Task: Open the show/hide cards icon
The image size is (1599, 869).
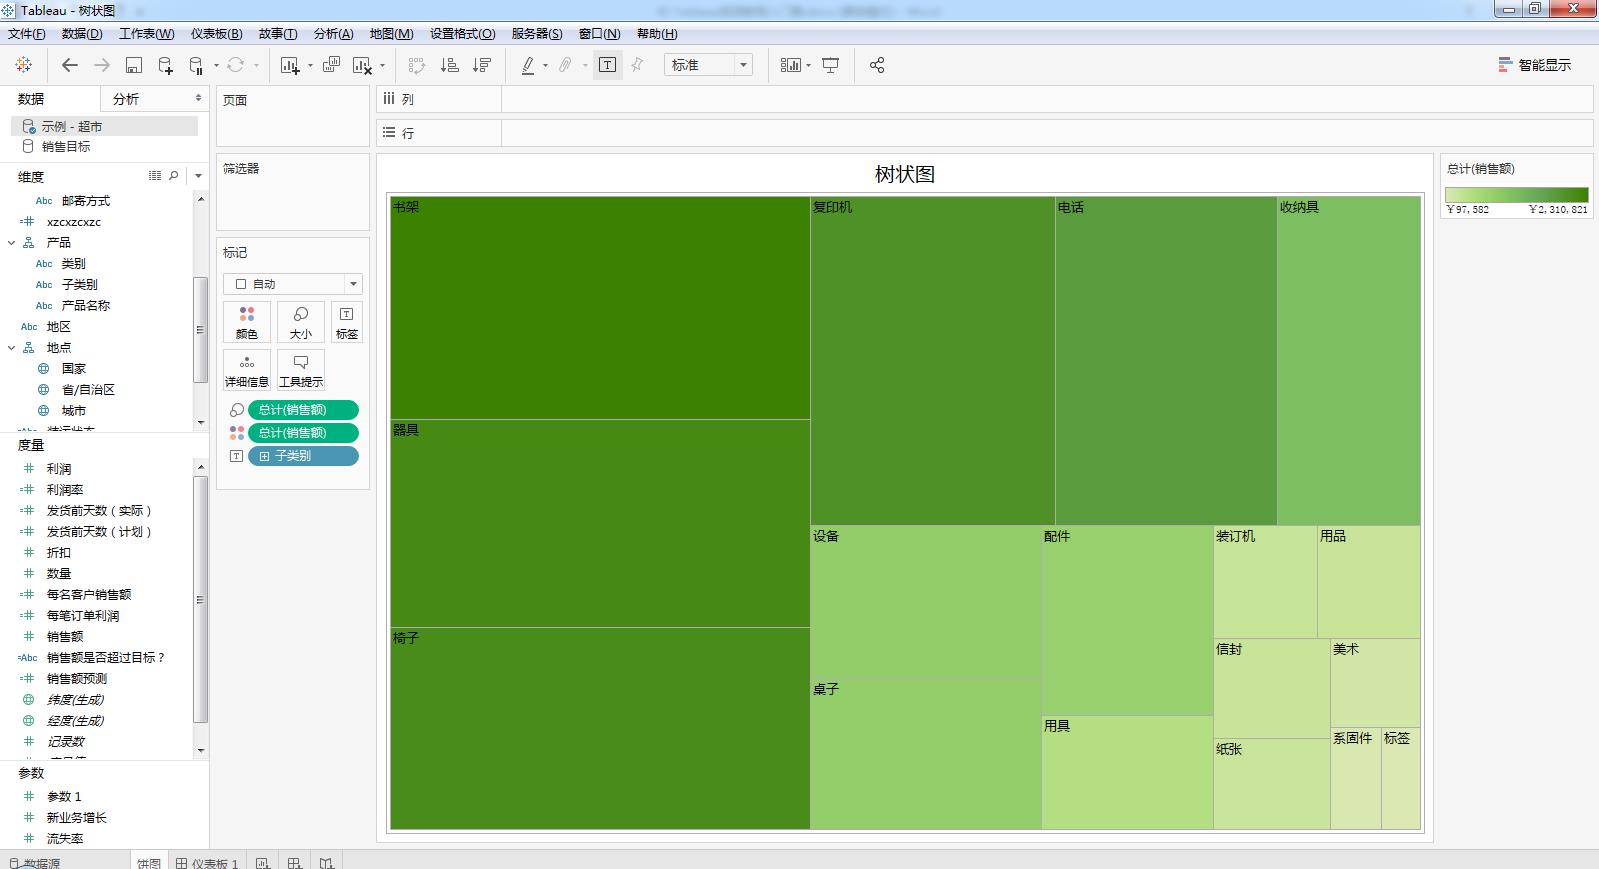Action: pyautogui.click(x=790, y=65)
